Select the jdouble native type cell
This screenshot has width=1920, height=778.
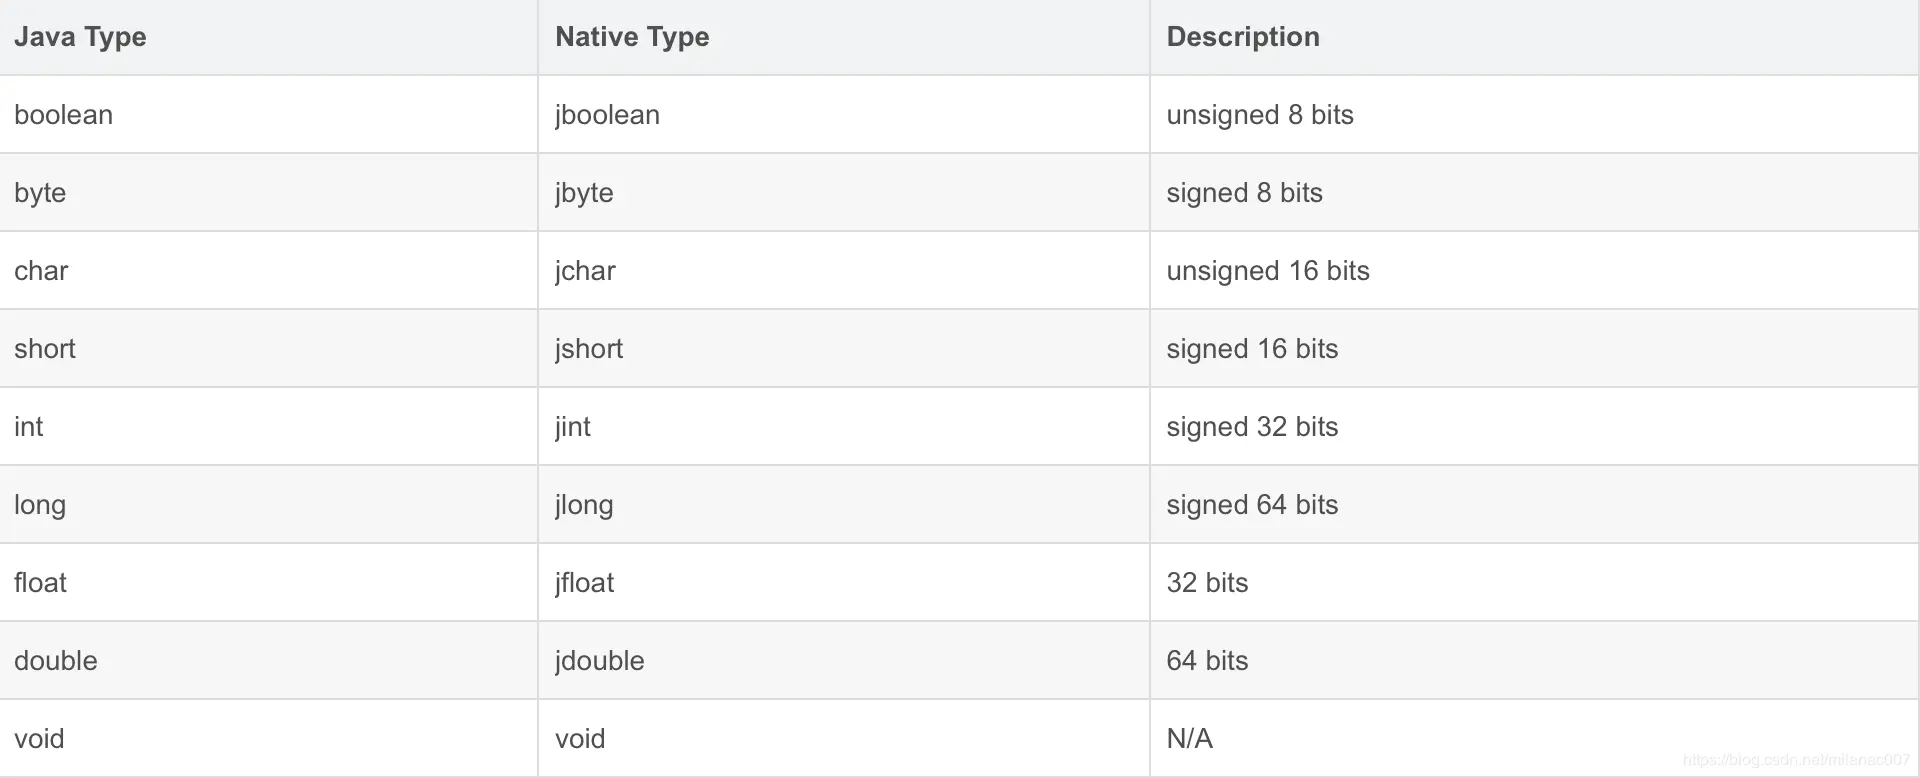click(600, 661)
